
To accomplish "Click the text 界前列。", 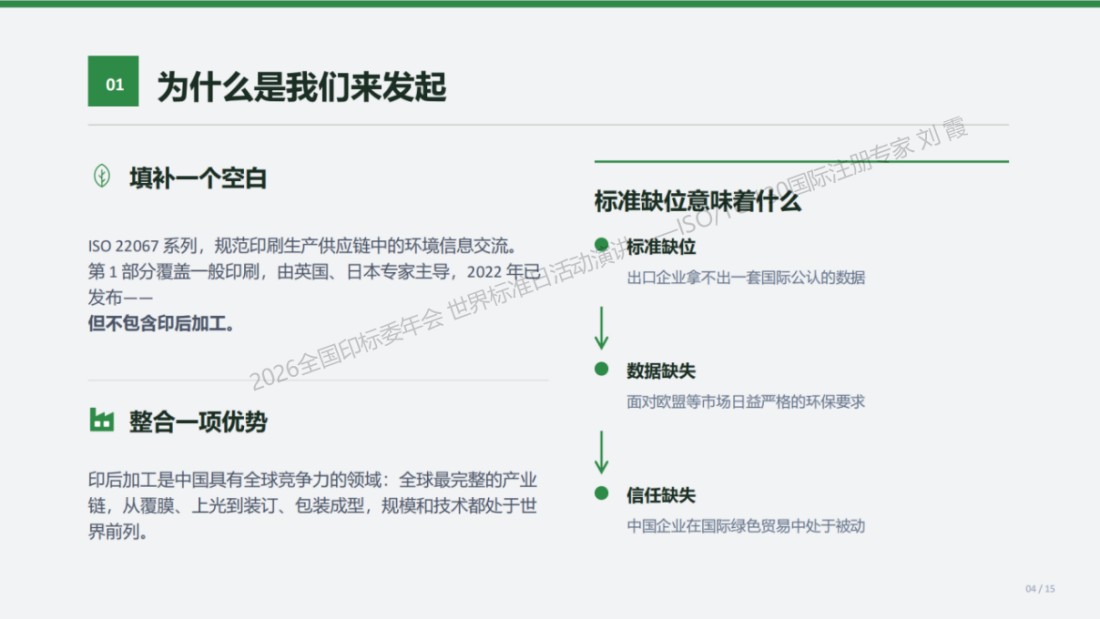I will point(119,532).
